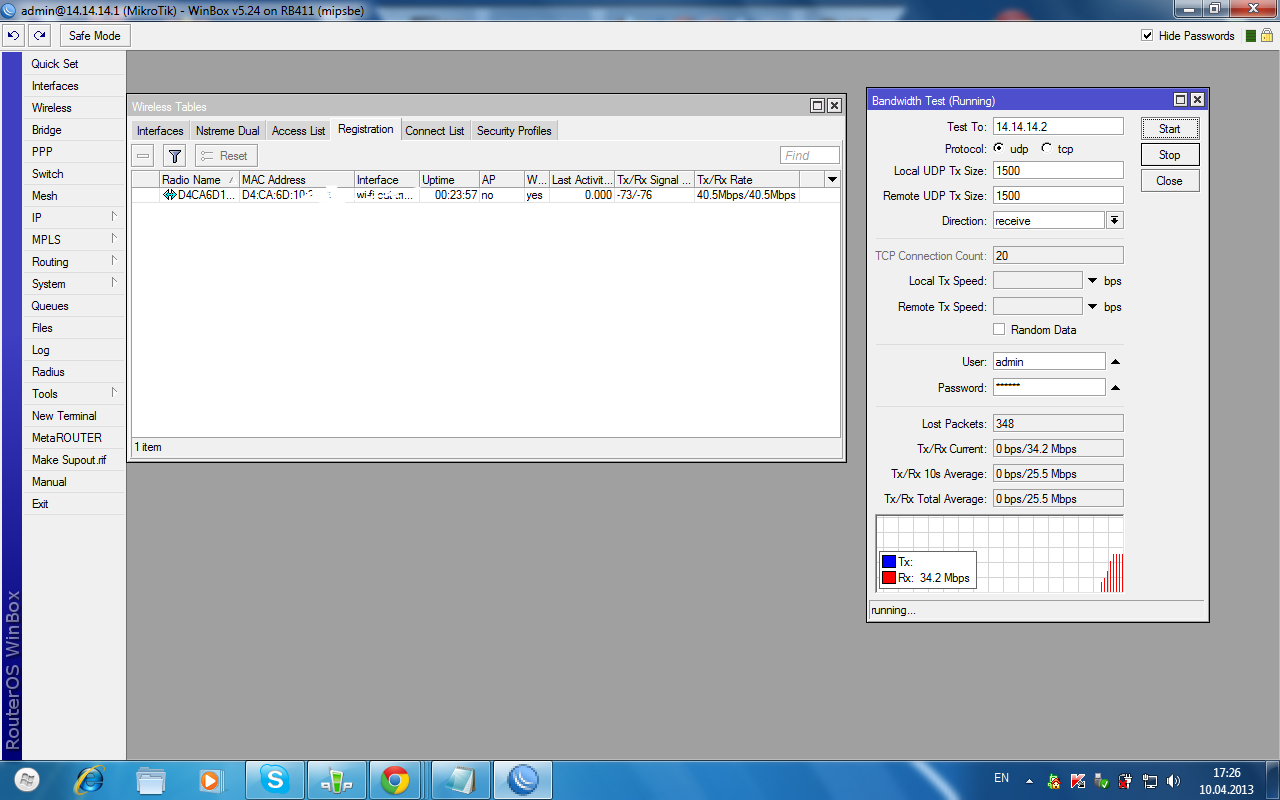Screen dimensions: 1280x800
Task: Switch to WinBox on the taskbar
Action: (523, 780)
